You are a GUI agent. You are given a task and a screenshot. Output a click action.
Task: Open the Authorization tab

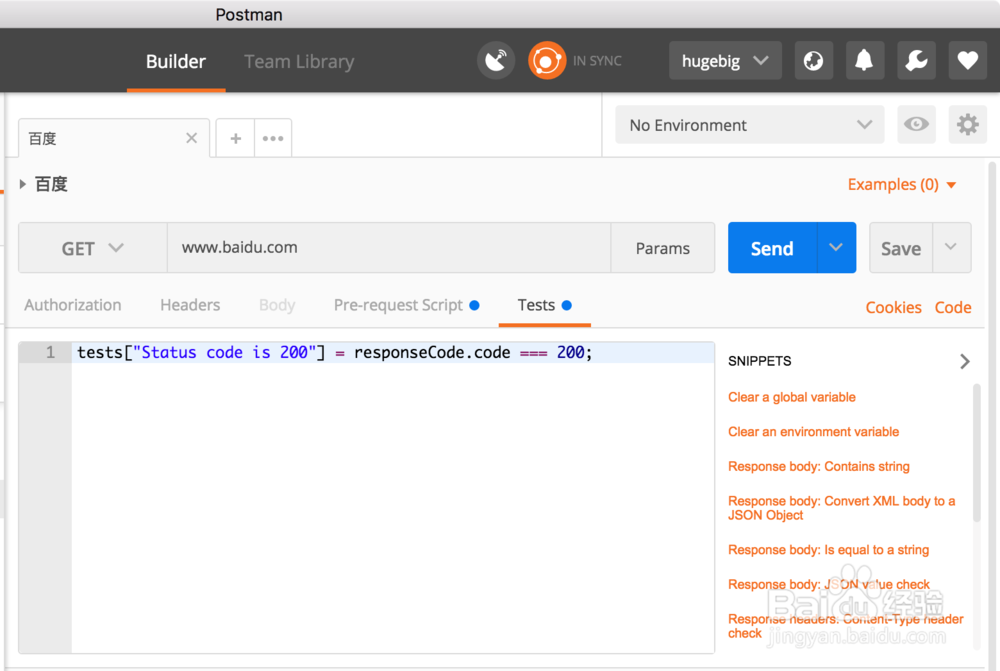click(x=73, y=306)
